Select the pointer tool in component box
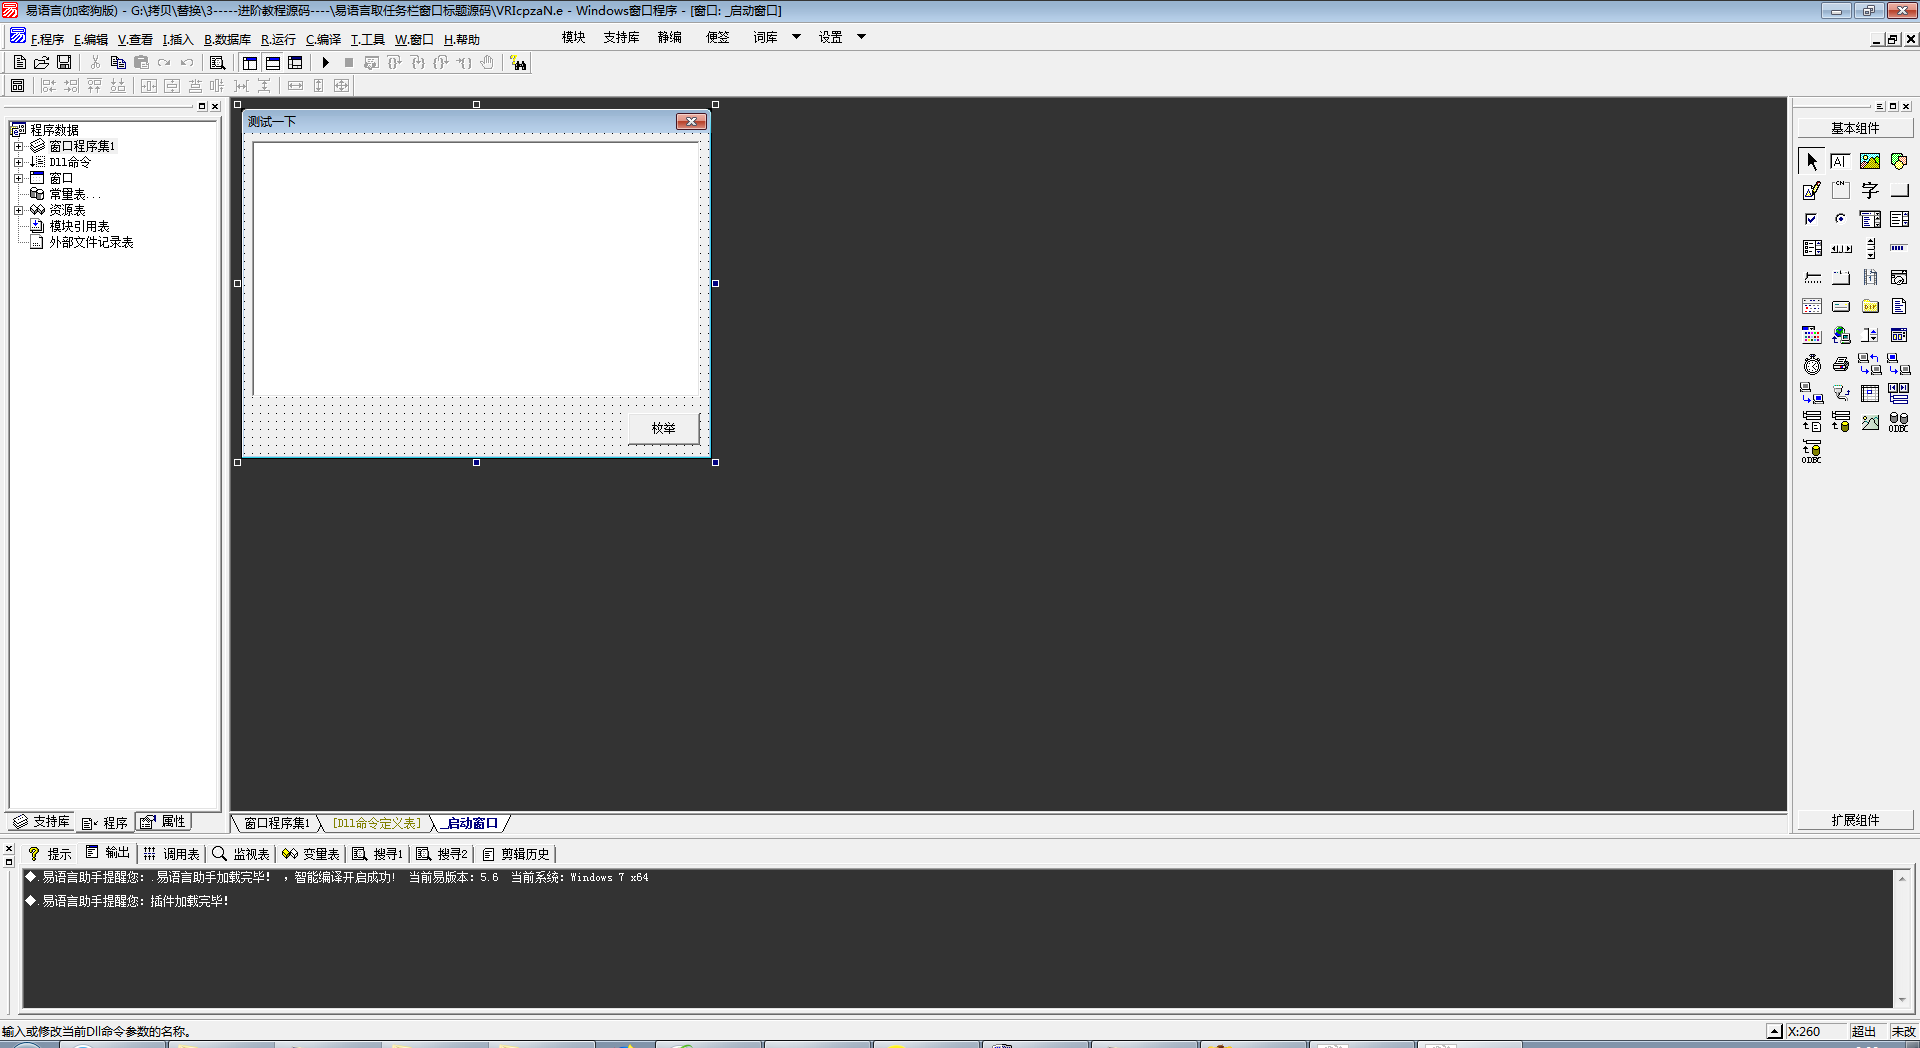This screenshot has width=1920, height=1048. pos(1812,161)
